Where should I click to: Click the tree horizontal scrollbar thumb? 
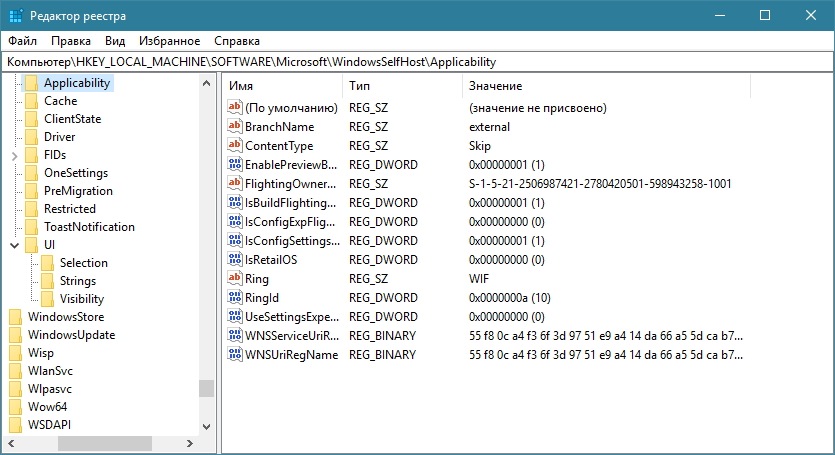click(x=105, y=443)
